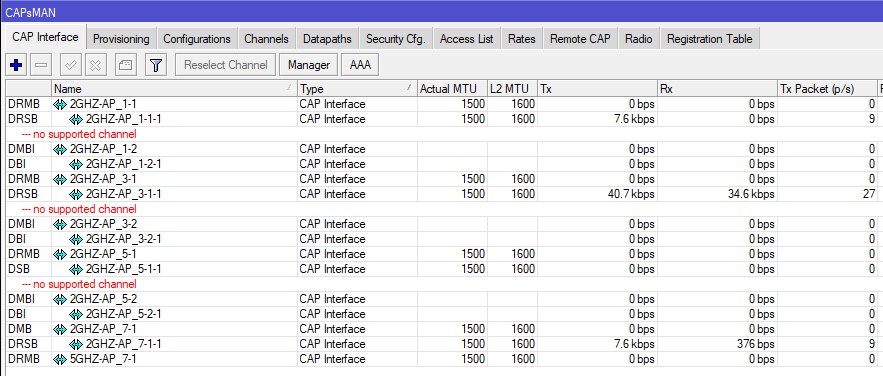
Task: Open the Datapaths tab
Action: (327, 39)
